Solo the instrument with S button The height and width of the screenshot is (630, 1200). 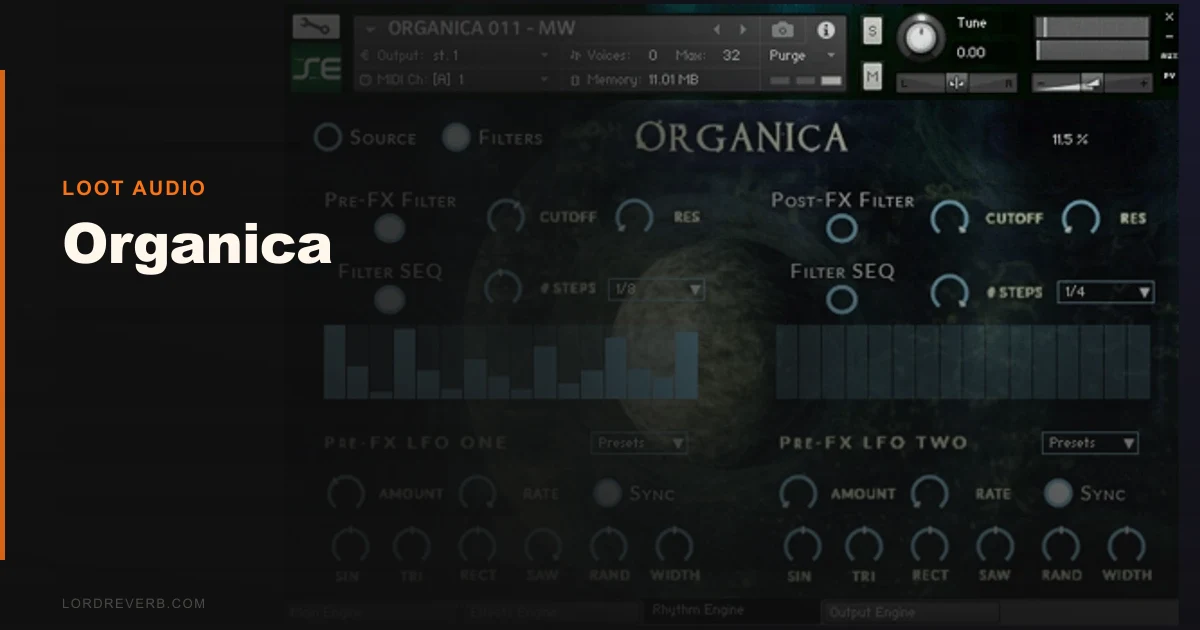pos(872,30)
